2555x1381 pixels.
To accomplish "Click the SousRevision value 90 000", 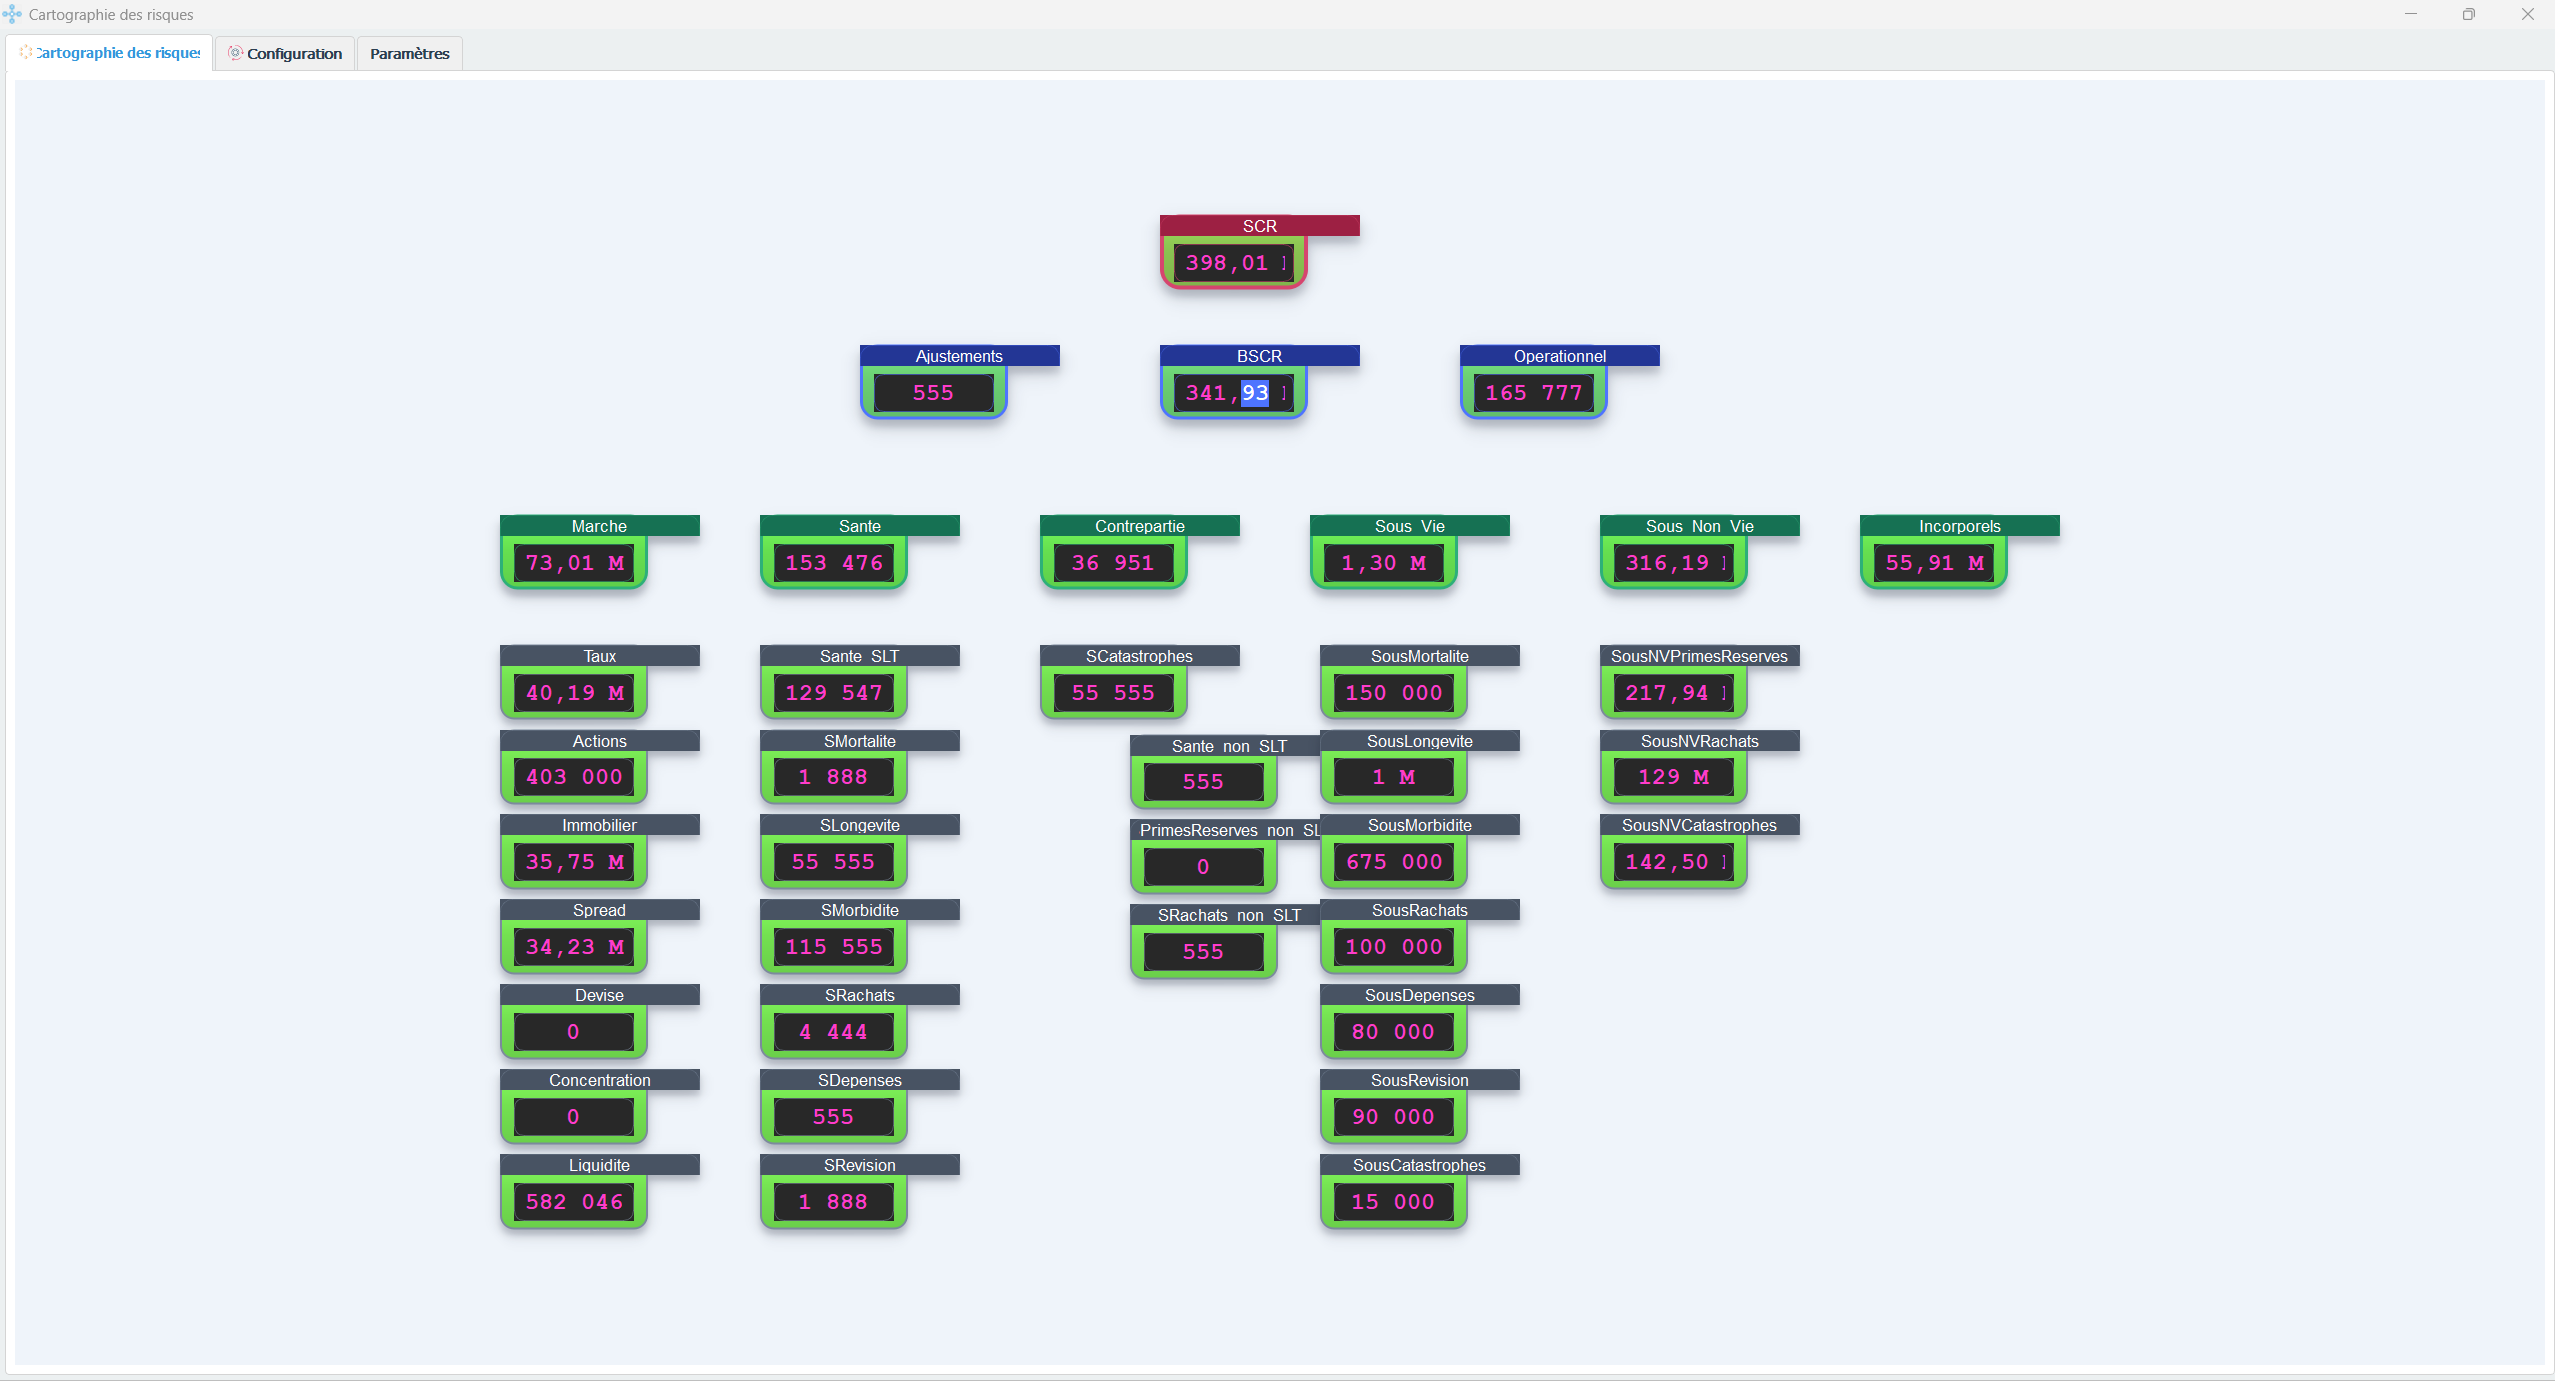I will [x=1394, y=1117].
